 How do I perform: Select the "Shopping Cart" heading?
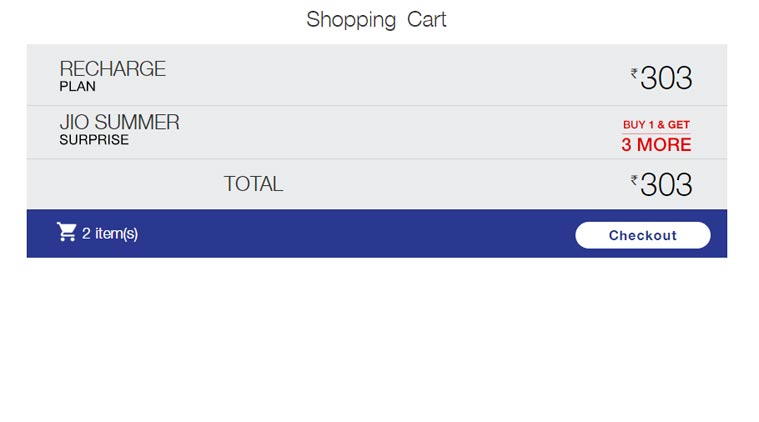[x=376, y=19]
